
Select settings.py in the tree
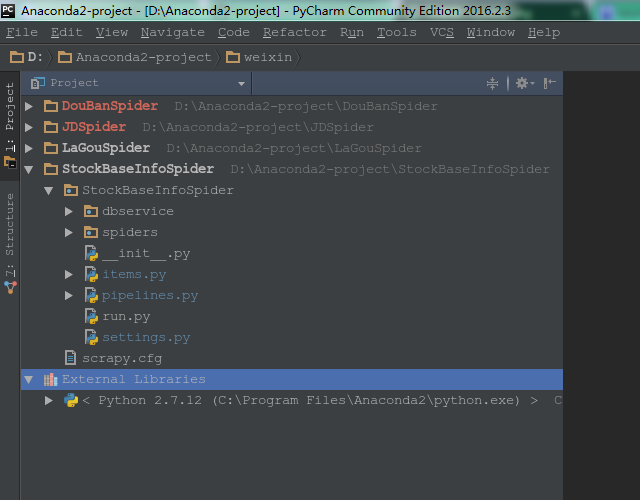click(146, 338)
